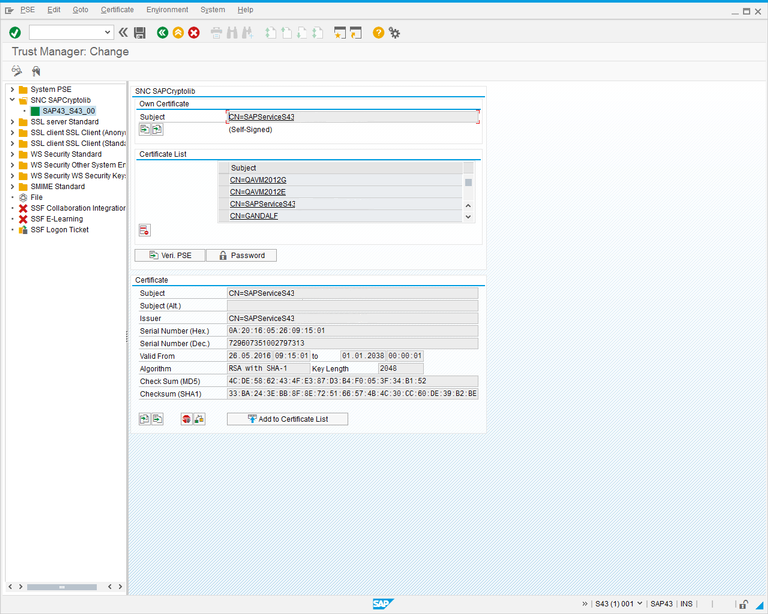This screenshot has height=614, width=768.
Task: Click the red remove certificate icon under Certificate List
Action: [144, 230]
